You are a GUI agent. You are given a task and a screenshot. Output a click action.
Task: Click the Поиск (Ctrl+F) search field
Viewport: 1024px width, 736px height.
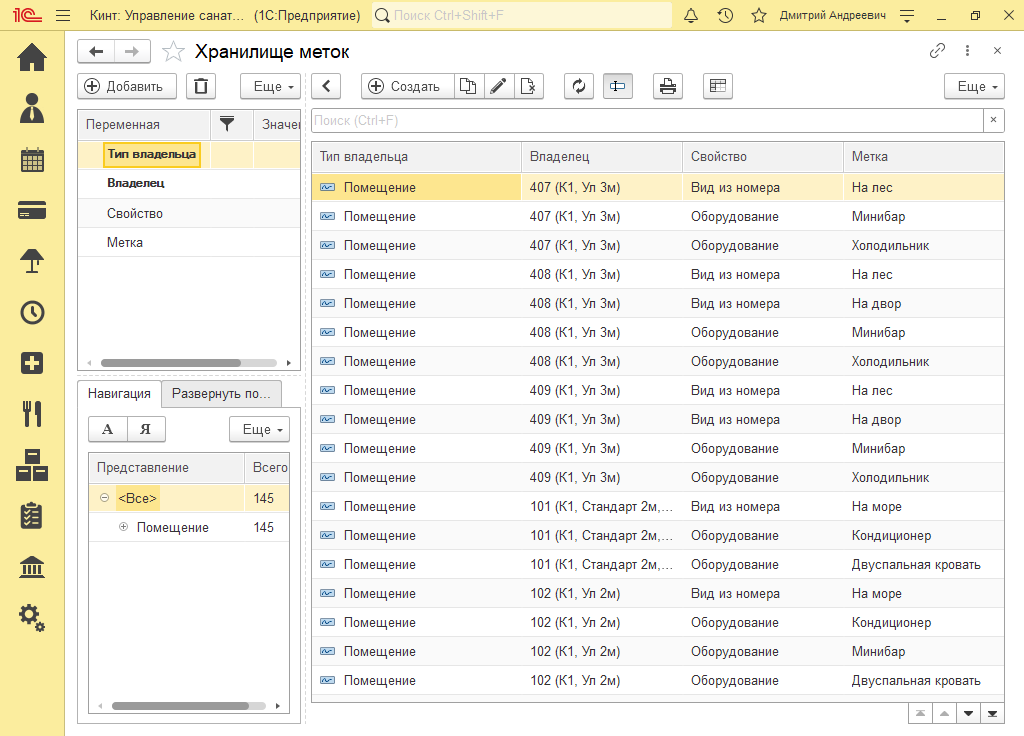pyautogui.click(x=646, y=120)
